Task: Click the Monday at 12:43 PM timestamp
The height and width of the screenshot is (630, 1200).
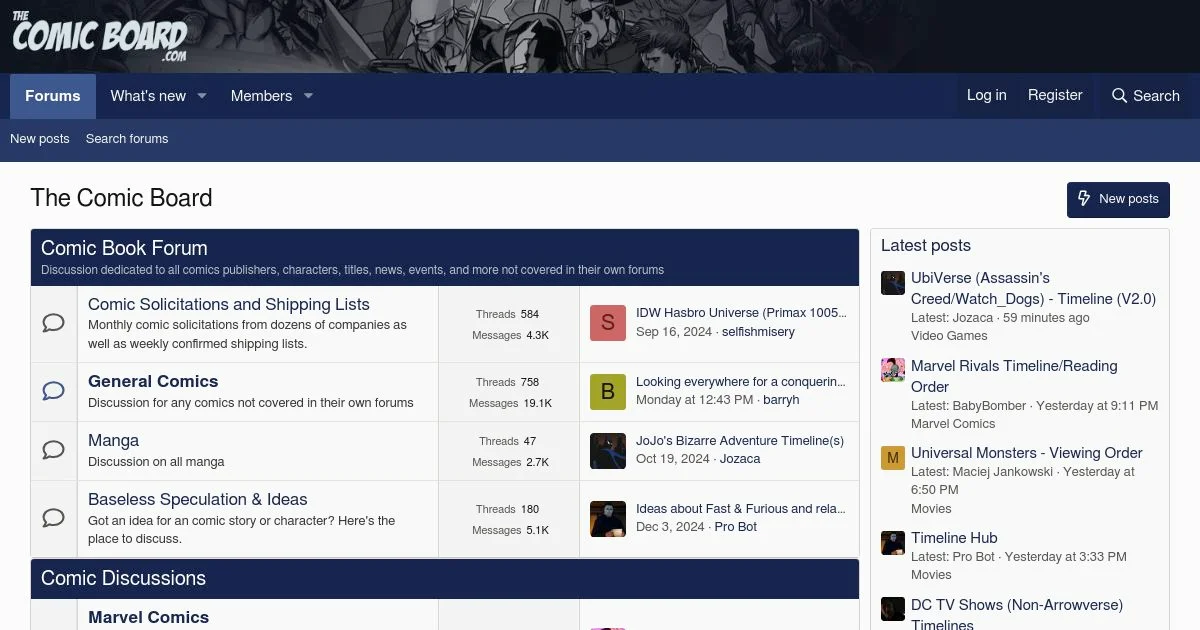Action: click(694, 400)
